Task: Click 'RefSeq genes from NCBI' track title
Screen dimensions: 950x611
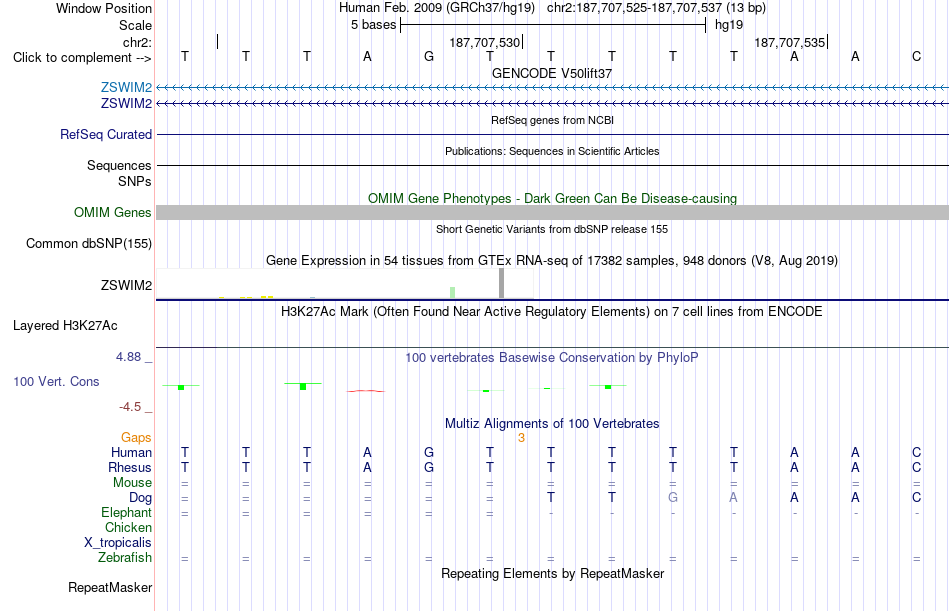Action: 552,120
